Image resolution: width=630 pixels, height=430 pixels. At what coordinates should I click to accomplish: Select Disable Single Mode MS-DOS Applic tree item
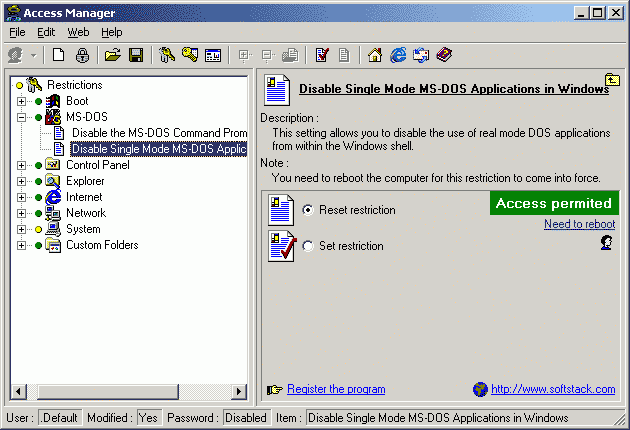click(159, 149)
